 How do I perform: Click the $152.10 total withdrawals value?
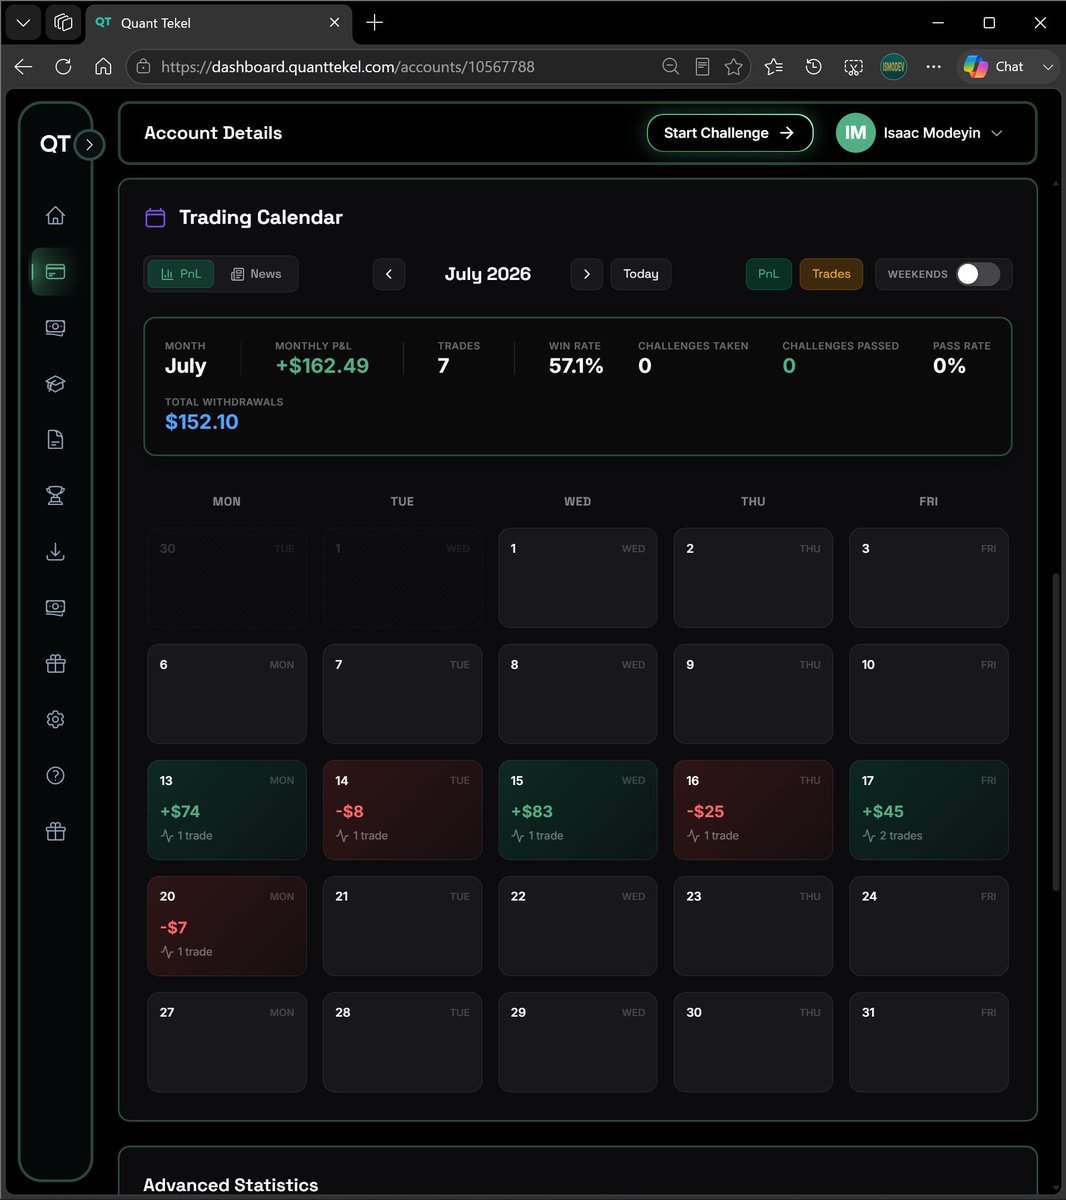[x=202, y=422]
